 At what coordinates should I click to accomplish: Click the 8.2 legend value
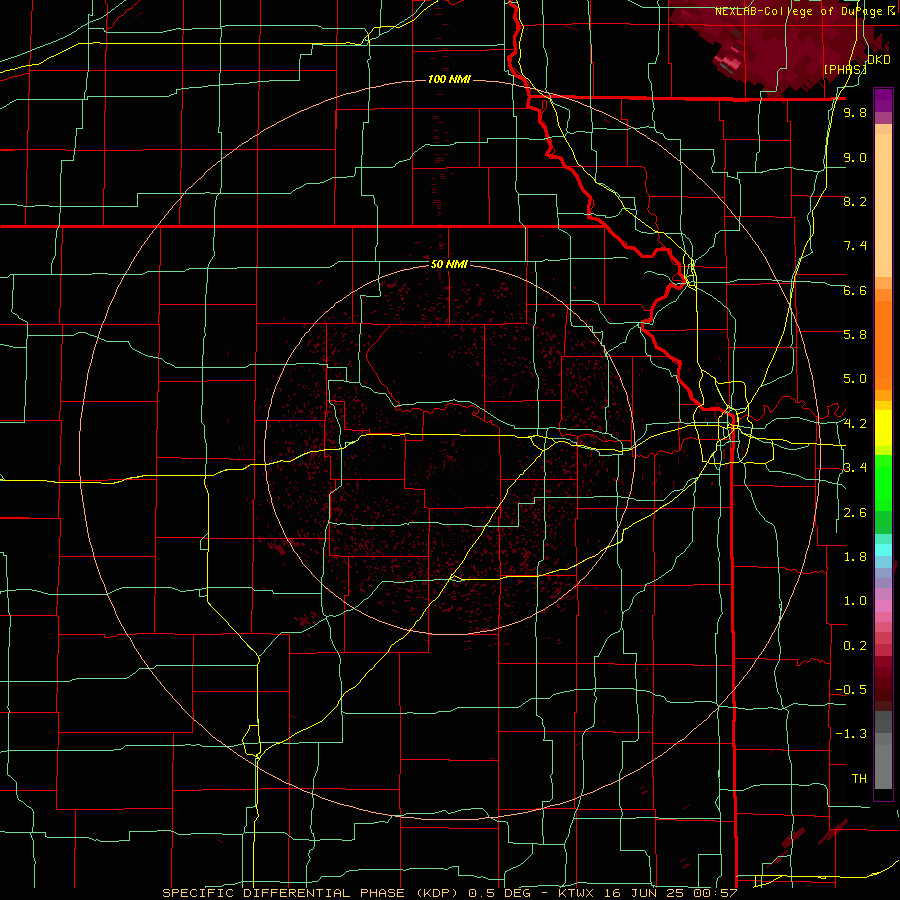tap(855, 201)
